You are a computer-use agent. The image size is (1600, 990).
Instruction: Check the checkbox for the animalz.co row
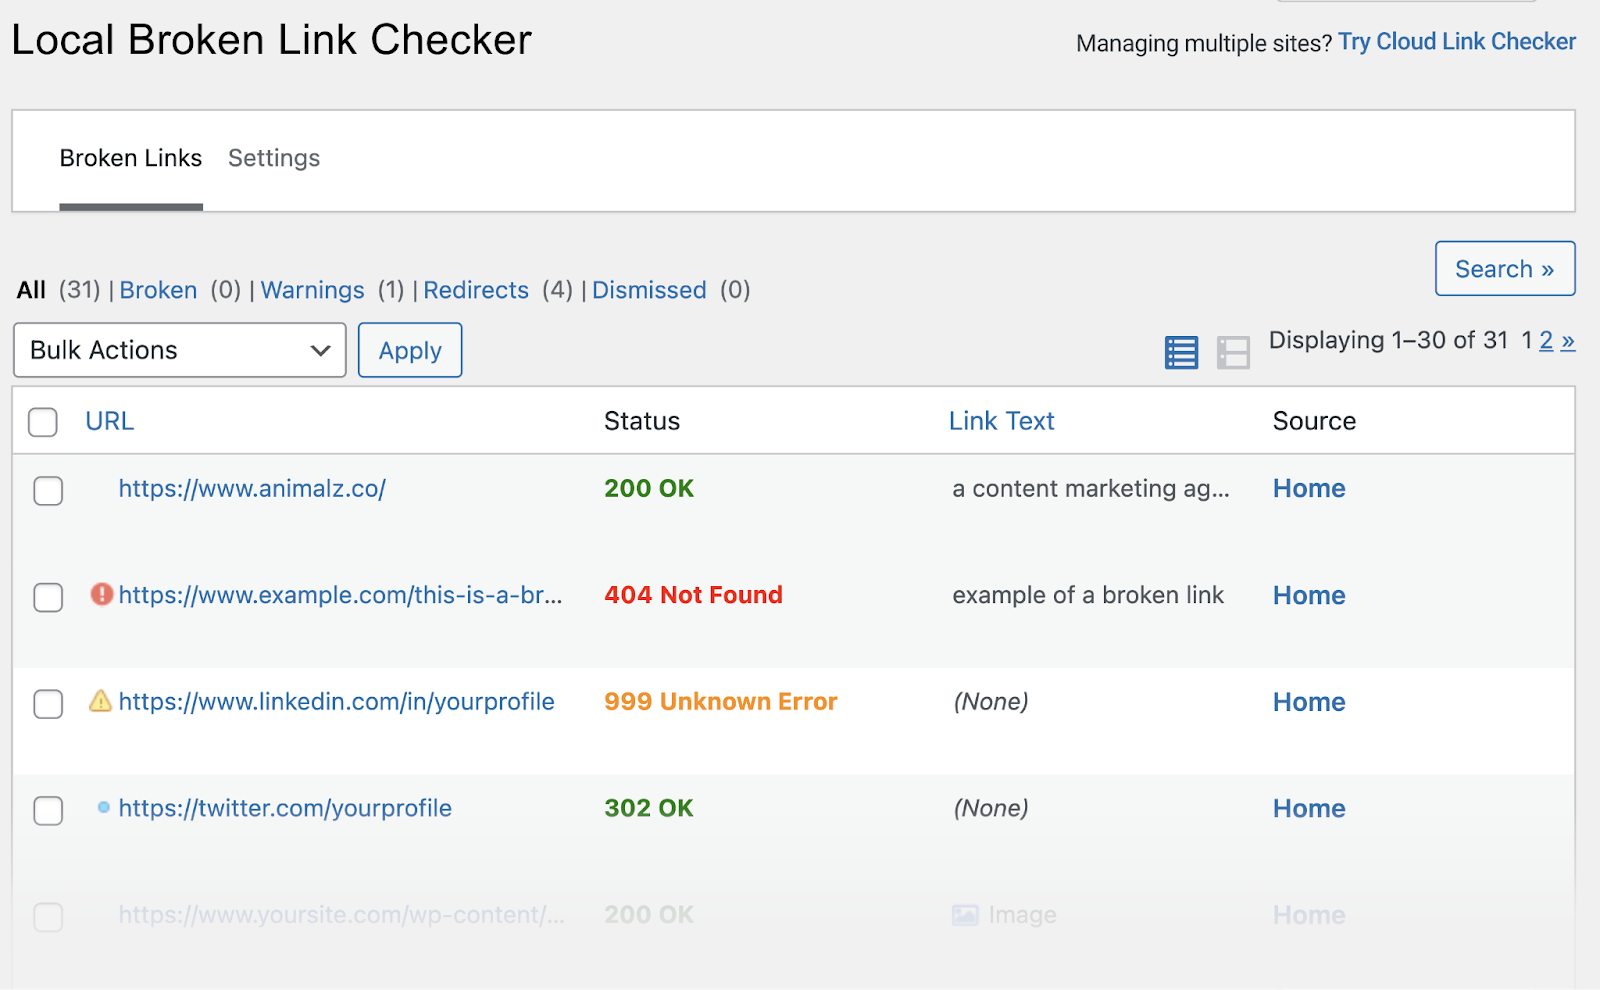click(47, 491)
